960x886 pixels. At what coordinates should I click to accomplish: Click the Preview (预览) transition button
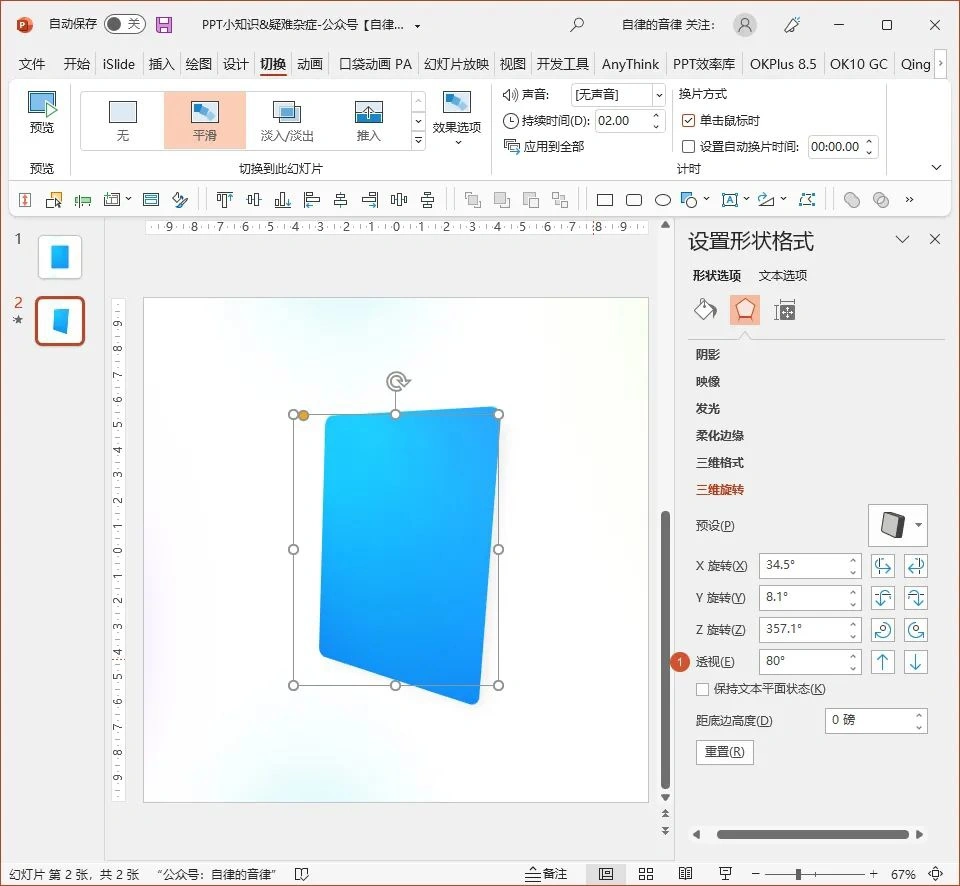pos(42,112)
